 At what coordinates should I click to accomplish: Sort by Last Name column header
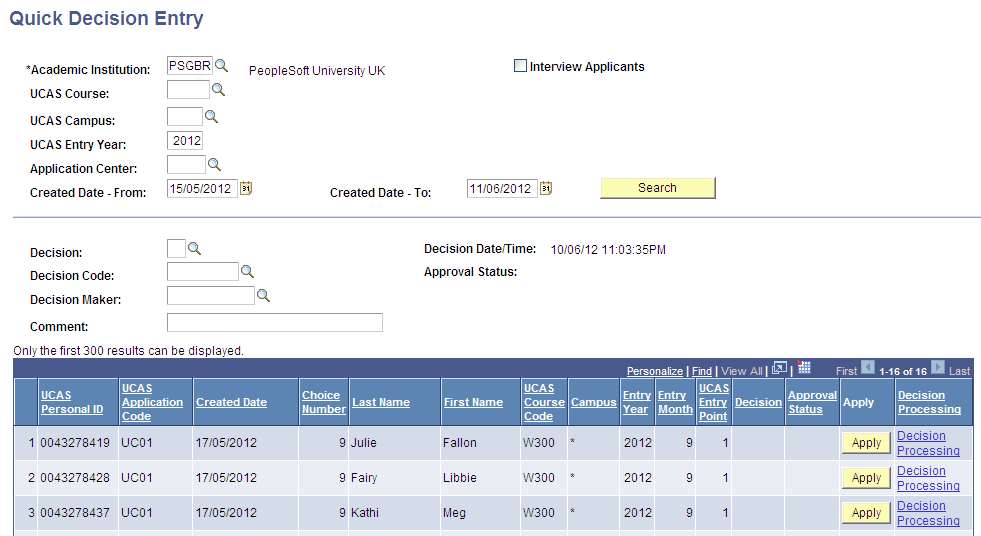(381, 402)
